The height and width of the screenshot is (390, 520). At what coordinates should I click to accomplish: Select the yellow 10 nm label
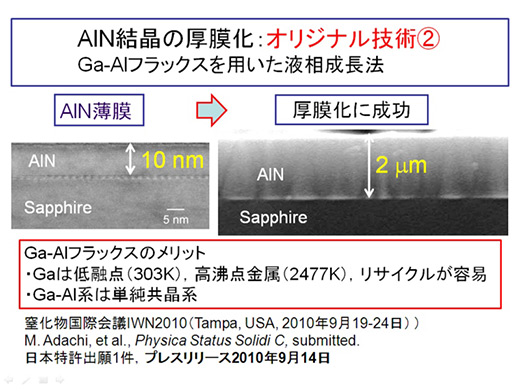pyautogui.click(x=173, y=160)
